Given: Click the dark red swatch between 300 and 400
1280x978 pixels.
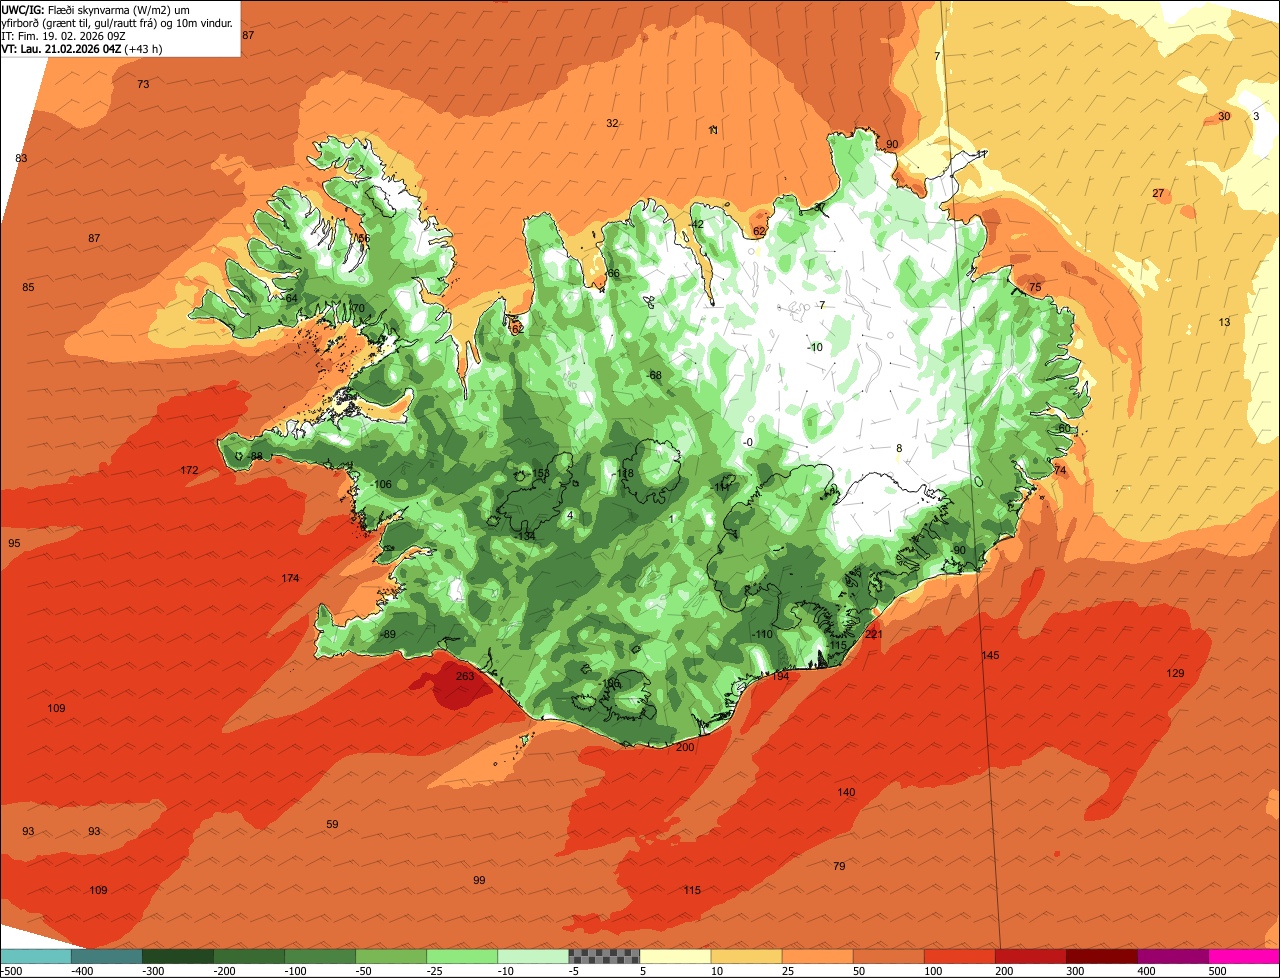Looking at the screenshot, I should tap(1102, 956).
